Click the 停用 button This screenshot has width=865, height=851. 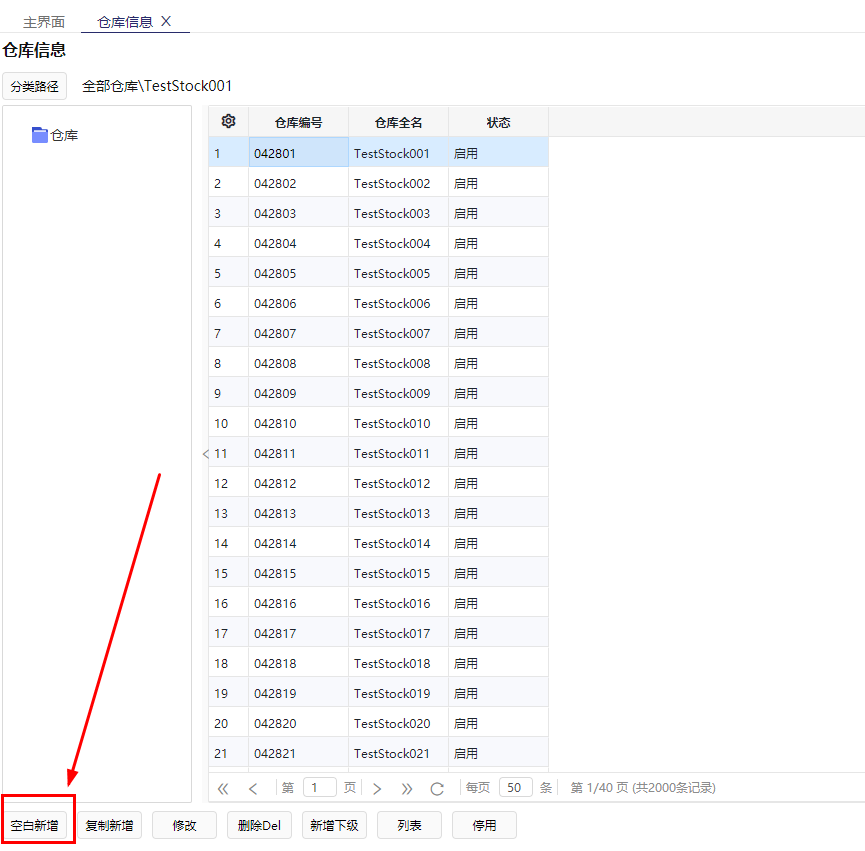coord(484,825)
